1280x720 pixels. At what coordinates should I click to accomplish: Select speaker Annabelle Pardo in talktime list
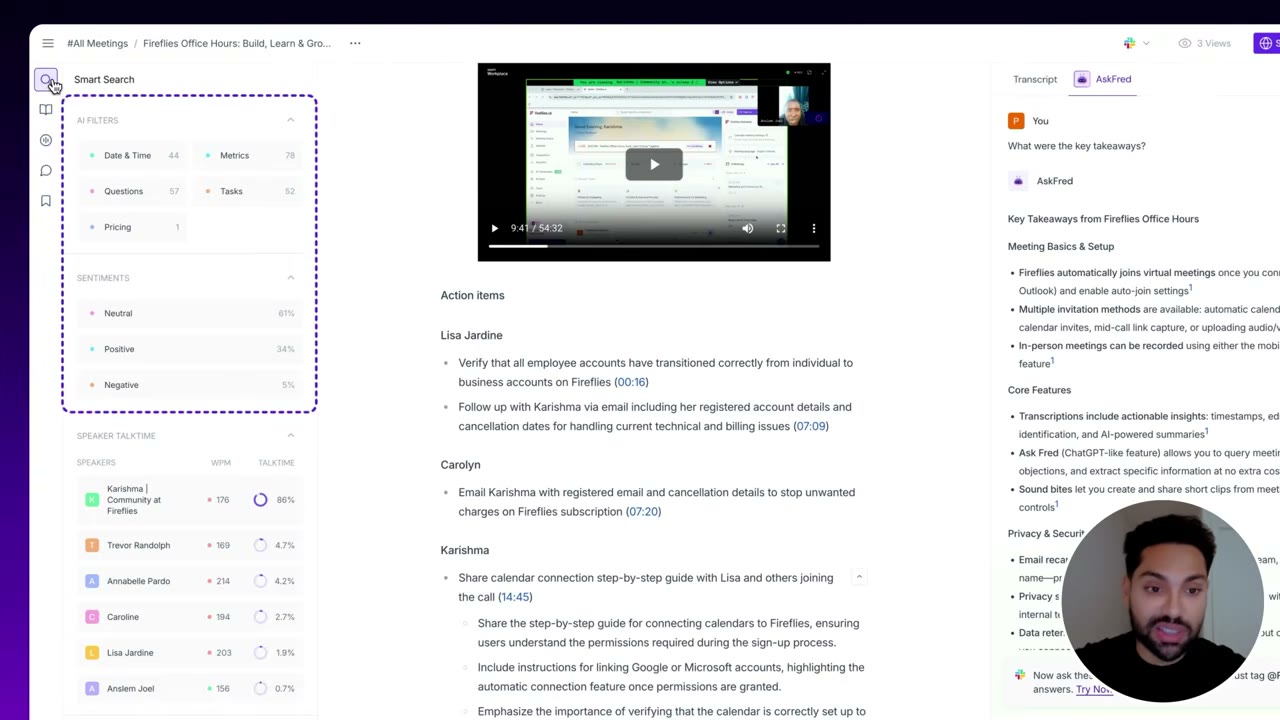[x=189, y=581]
